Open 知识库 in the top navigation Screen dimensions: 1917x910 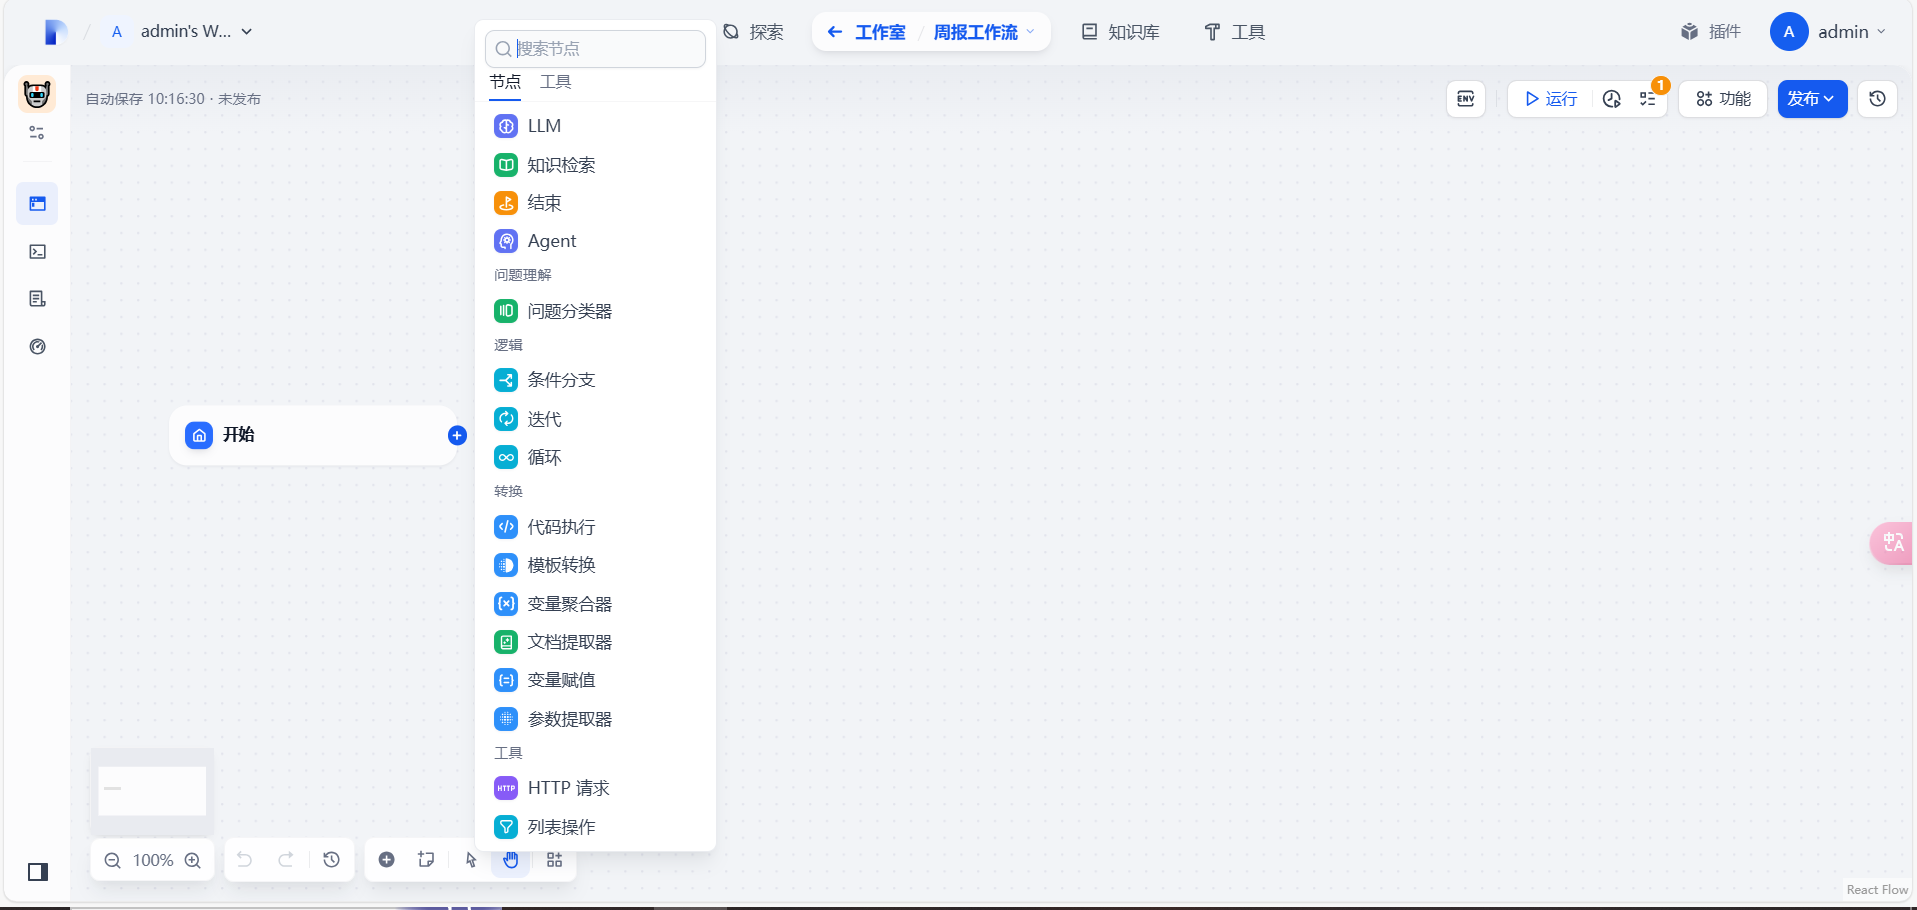pos(1120,32)
